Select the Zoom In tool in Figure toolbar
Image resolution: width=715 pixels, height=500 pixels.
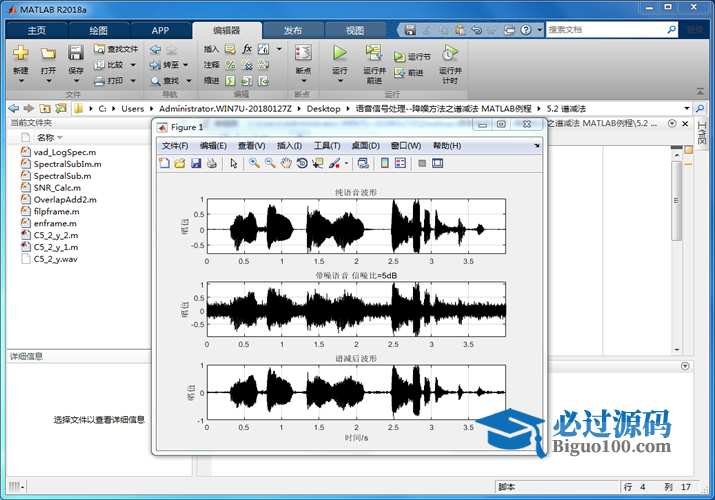coord(255,163)
